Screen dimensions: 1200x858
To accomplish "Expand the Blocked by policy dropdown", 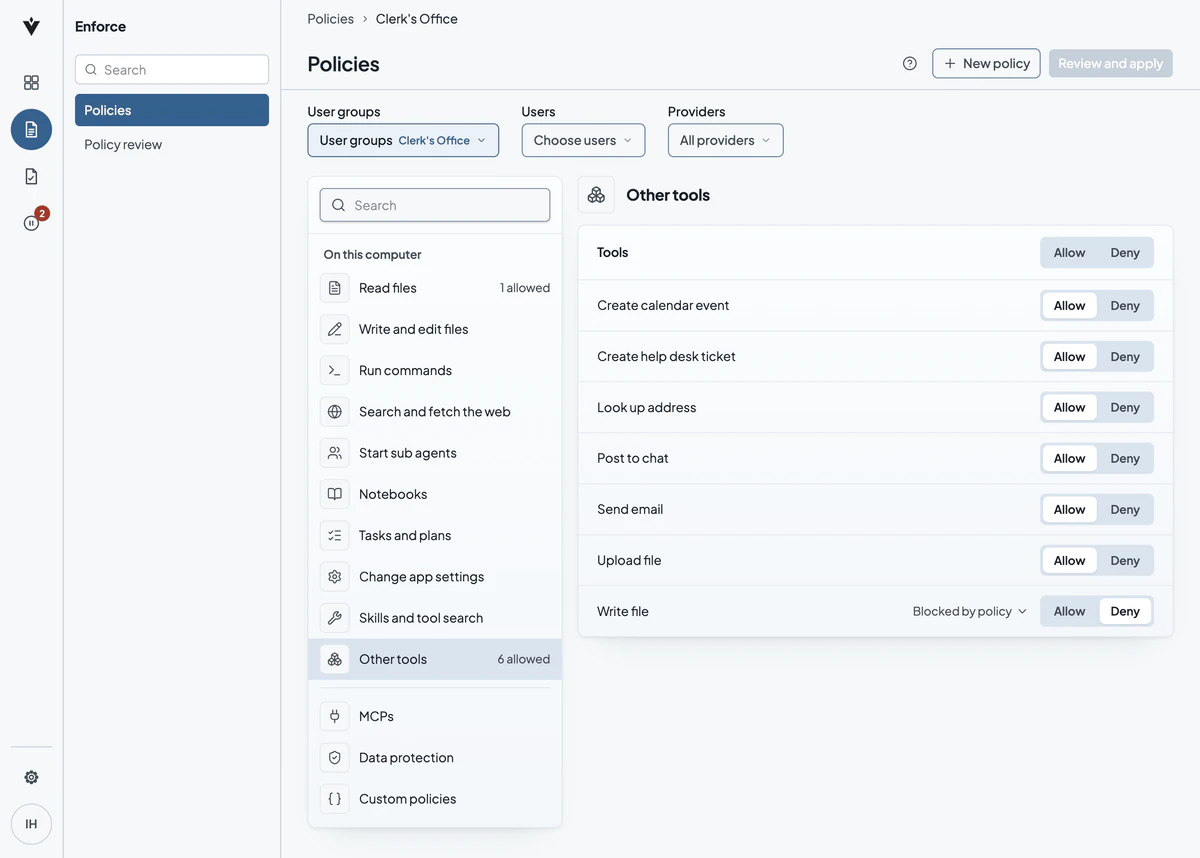I will tap(969, 611).
